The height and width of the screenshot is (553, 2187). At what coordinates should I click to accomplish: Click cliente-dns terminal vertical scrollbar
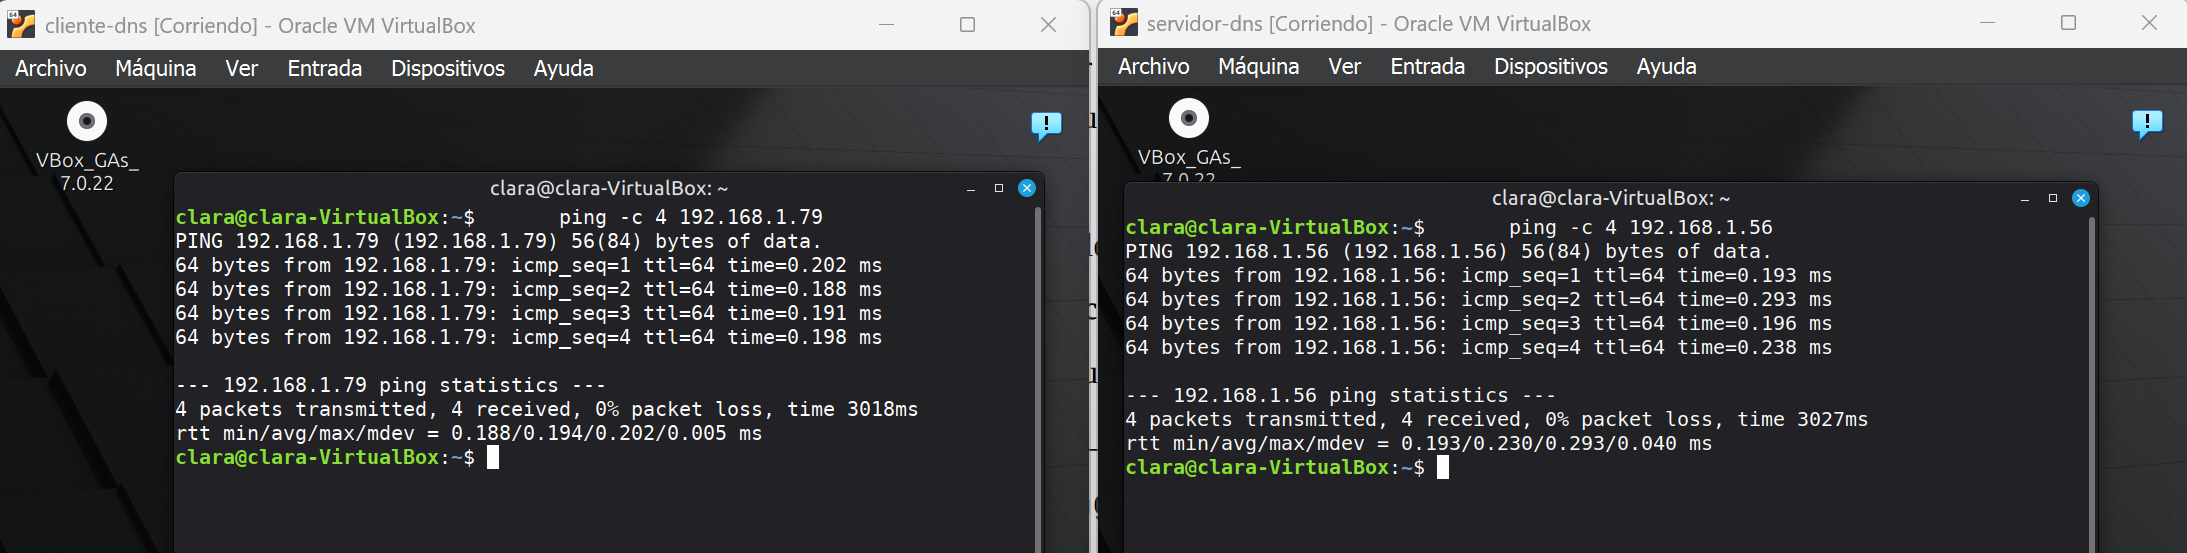coord(1038,380)
